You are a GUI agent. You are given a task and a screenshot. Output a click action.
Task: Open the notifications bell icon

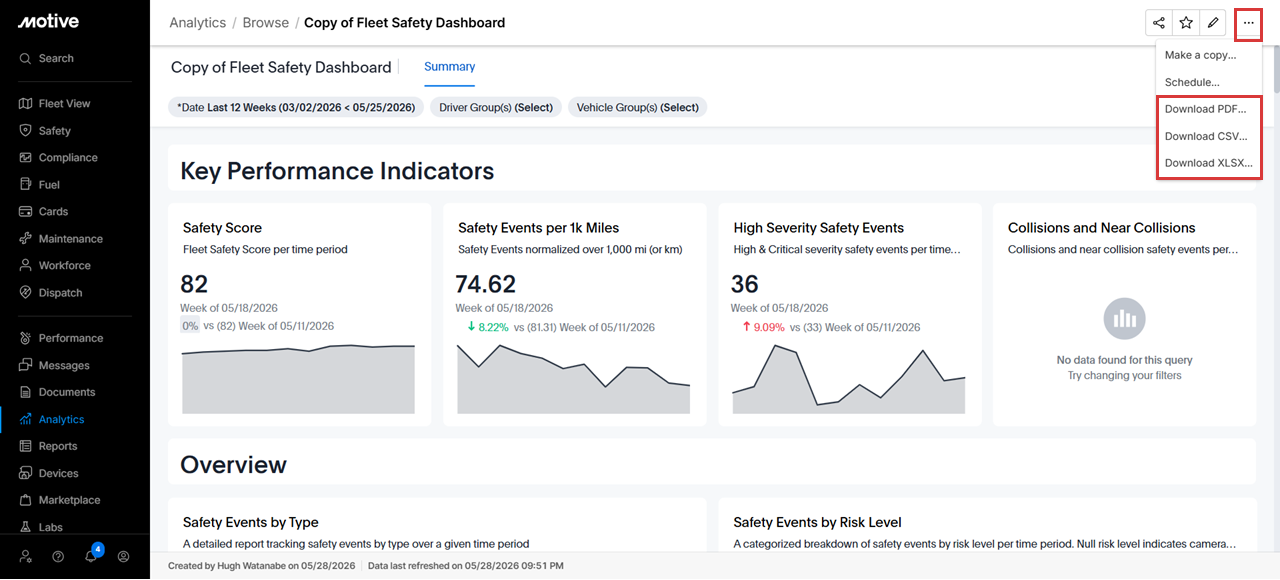[91, 556]
